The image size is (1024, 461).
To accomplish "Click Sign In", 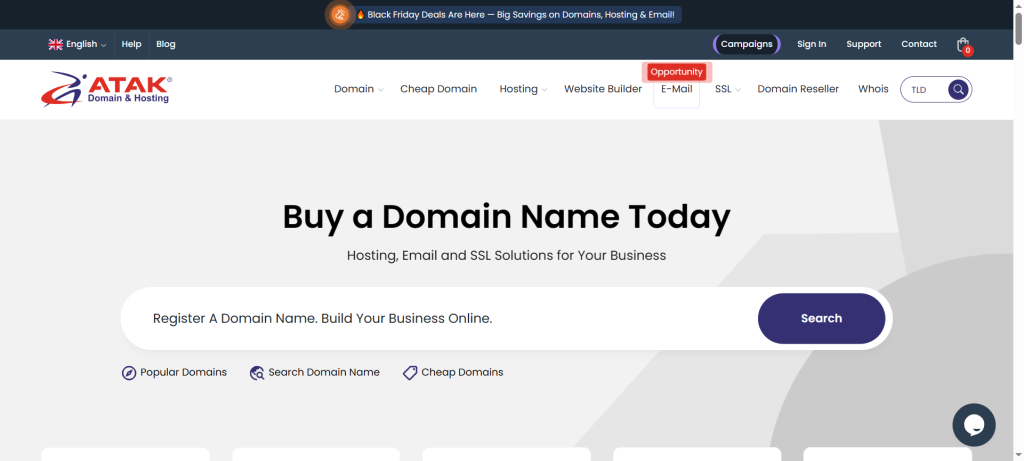I will pyautogui.click(x=812, y=44).
